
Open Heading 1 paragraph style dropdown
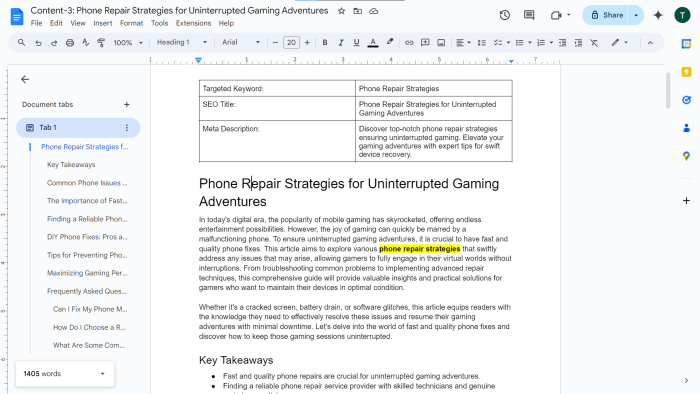[182, 42]
